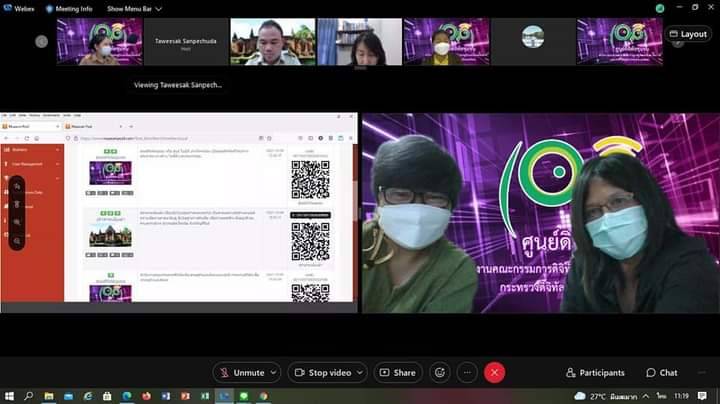Expand the User Management sidebar chevron
This screenshot has width=720, height=404.
pos(57,164)
